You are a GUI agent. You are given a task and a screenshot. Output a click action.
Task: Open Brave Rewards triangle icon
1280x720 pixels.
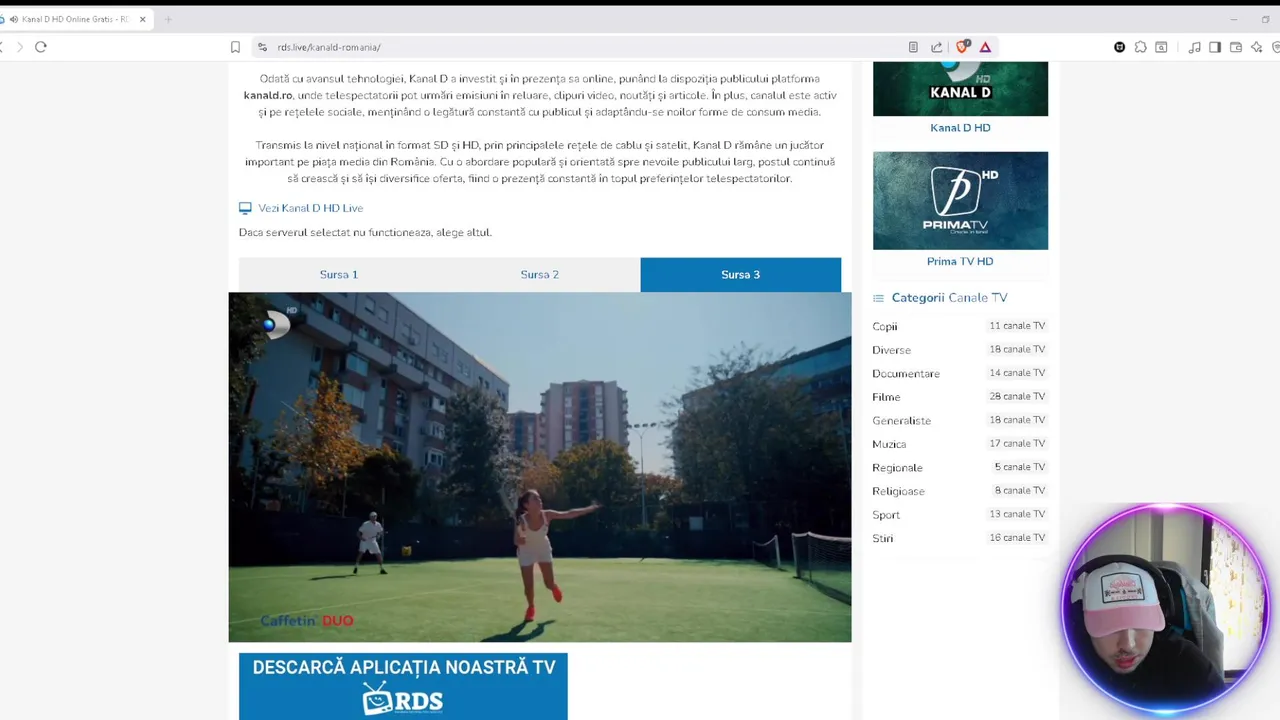[985, 47]
